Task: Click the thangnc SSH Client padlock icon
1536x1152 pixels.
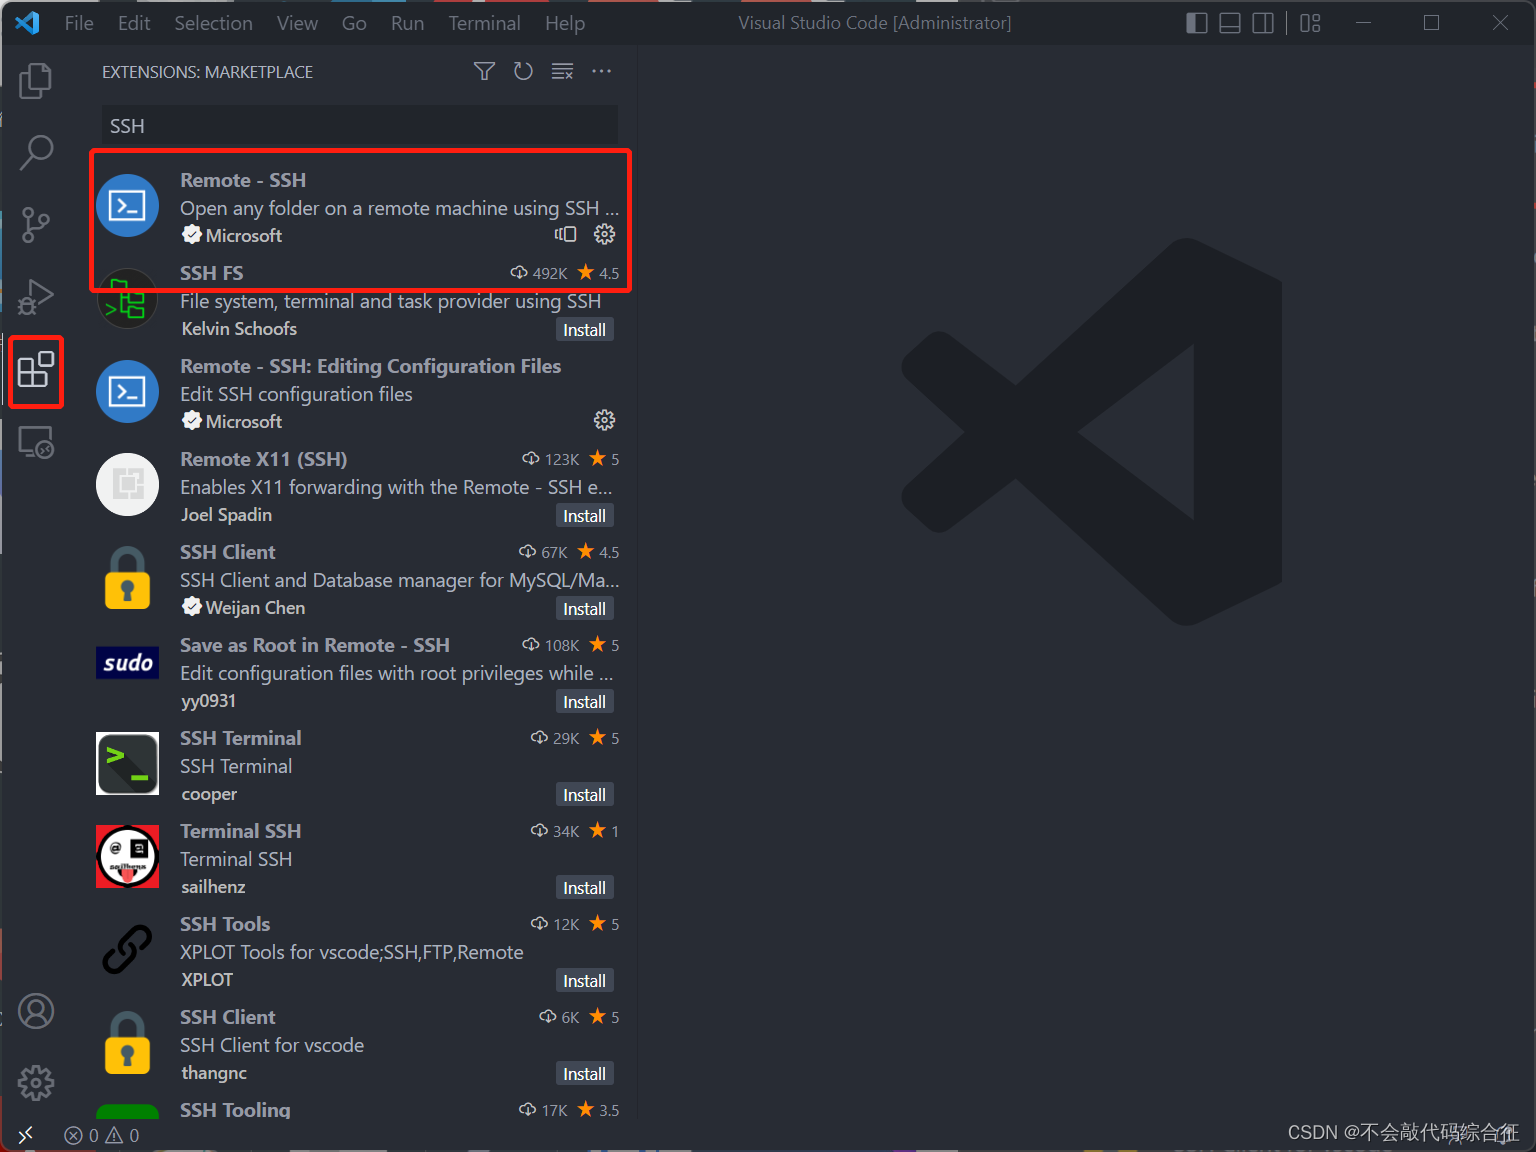Action: (x=127, y=1043)
